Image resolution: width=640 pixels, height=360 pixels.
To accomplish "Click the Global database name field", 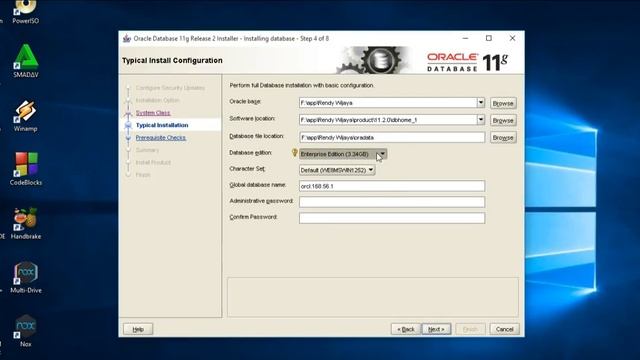I will pyautogui.click(x=392, y=186).
